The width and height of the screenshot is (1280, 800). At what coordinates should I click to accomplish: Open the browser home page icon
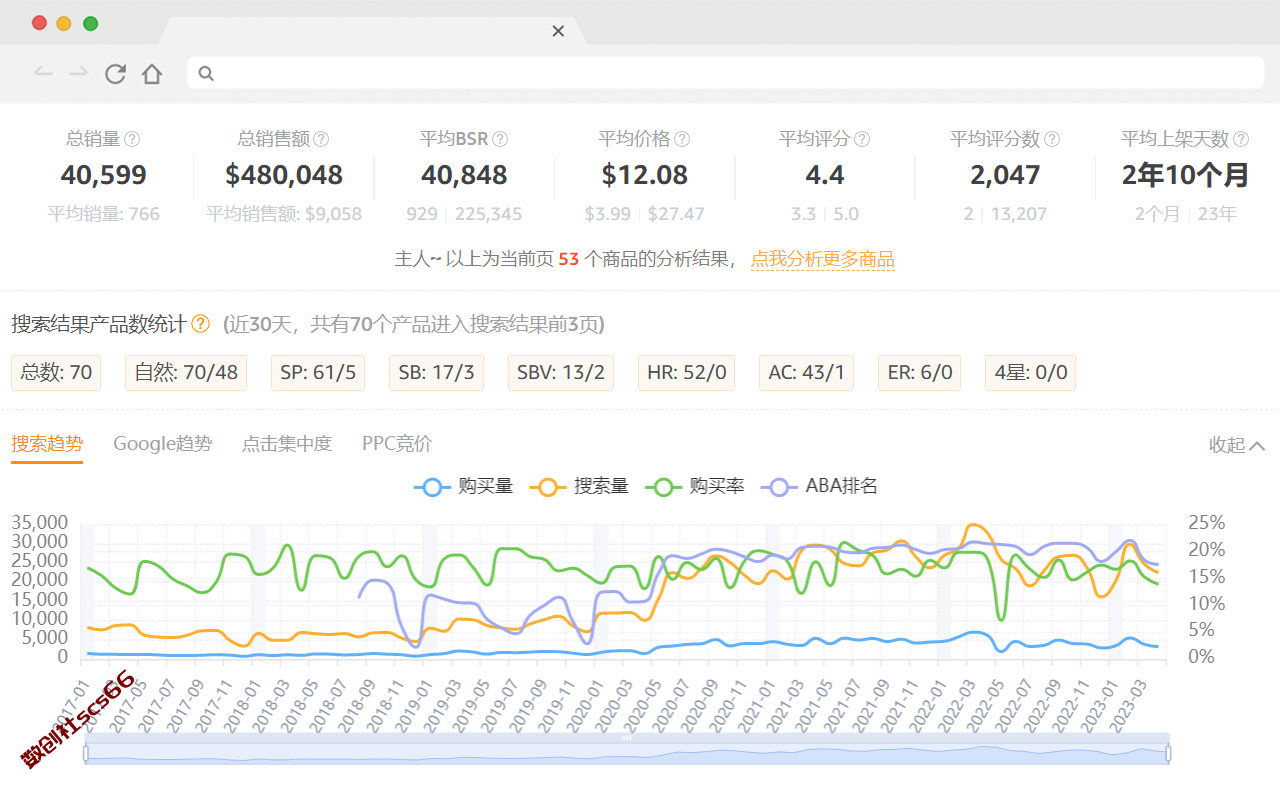coord(151,73)
